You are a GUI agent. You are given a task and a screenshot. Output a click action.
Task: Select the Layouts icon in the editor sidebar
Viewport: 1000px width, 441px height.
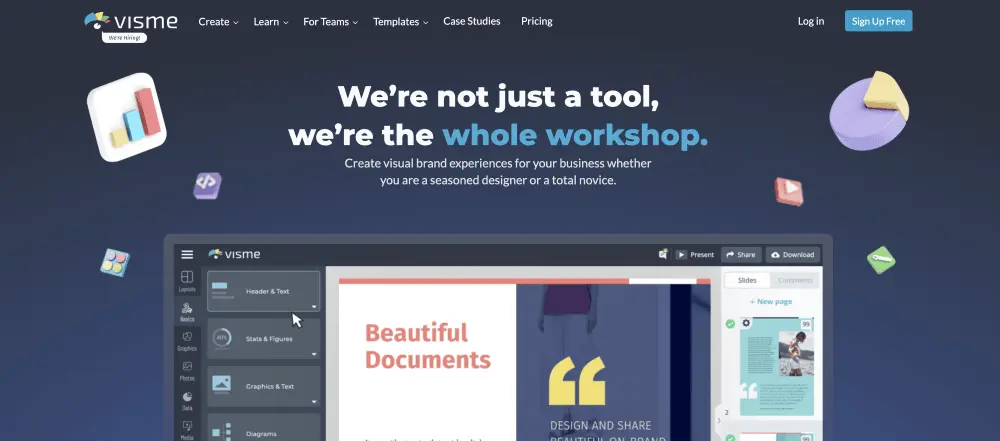(x=187, y=281)
